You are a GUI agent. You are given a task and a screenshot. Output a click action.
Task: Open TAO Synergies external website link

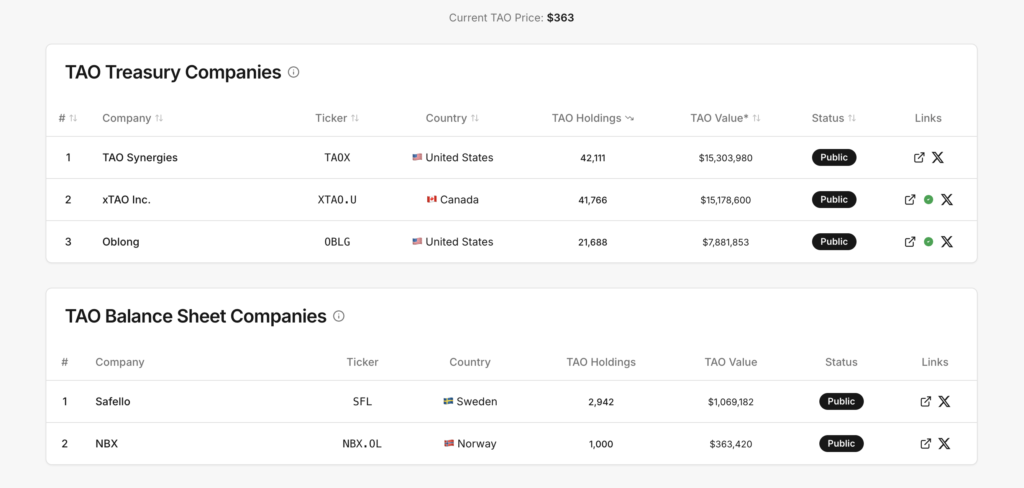(919, 157)
